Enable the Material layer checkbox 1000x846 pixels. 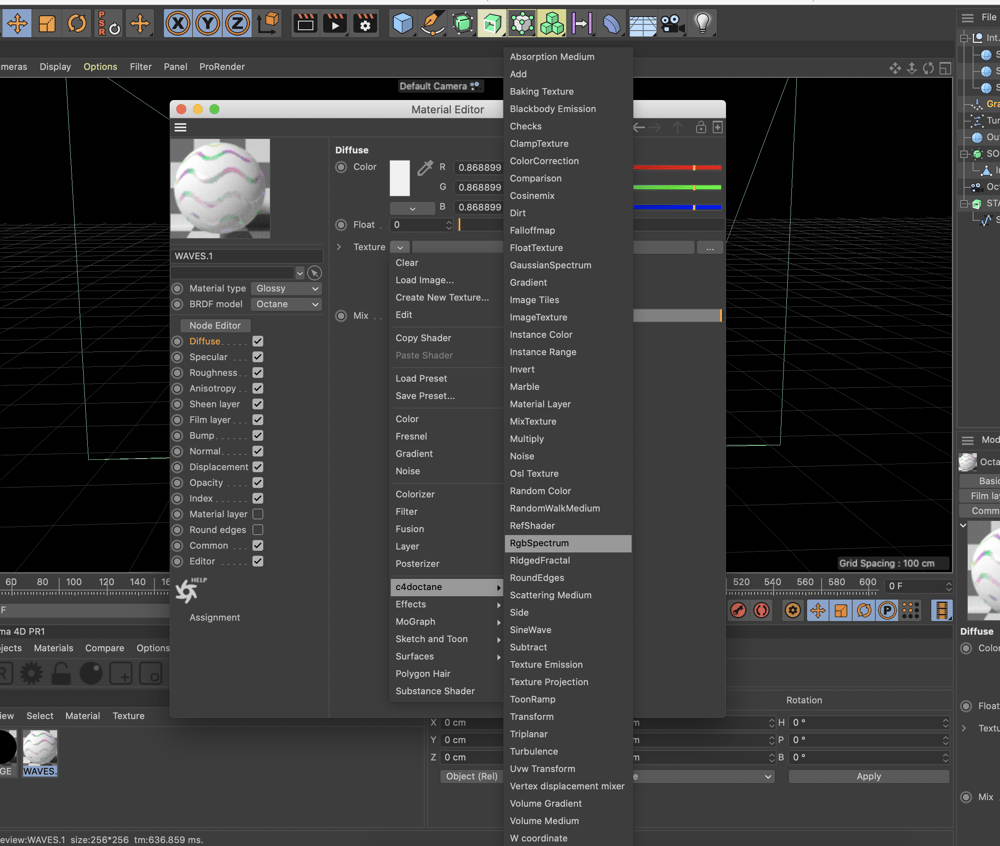(258, 514)
